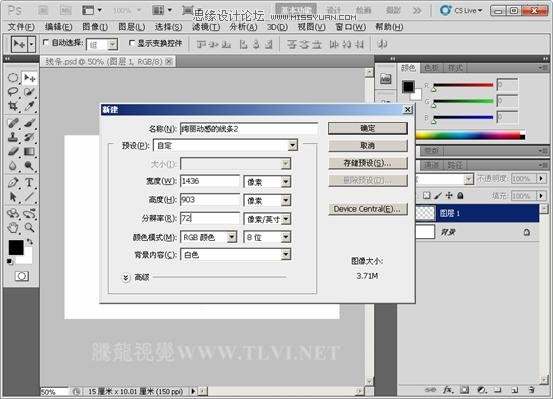Select the Dodge tool
Image resolution: width=553 pixels, height=399 pixels.
pyautogui.click(x=29, y=165)
